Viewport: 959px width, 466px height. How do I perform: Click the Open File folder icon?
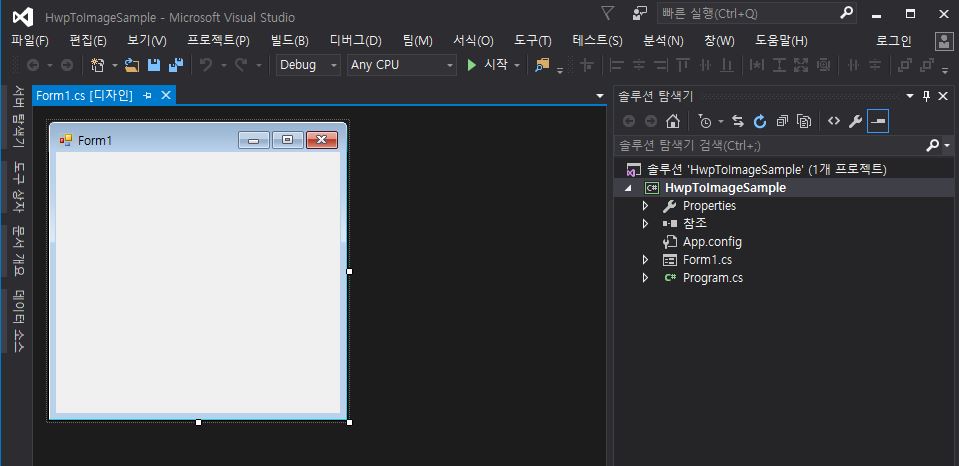[x=132, y=65]
